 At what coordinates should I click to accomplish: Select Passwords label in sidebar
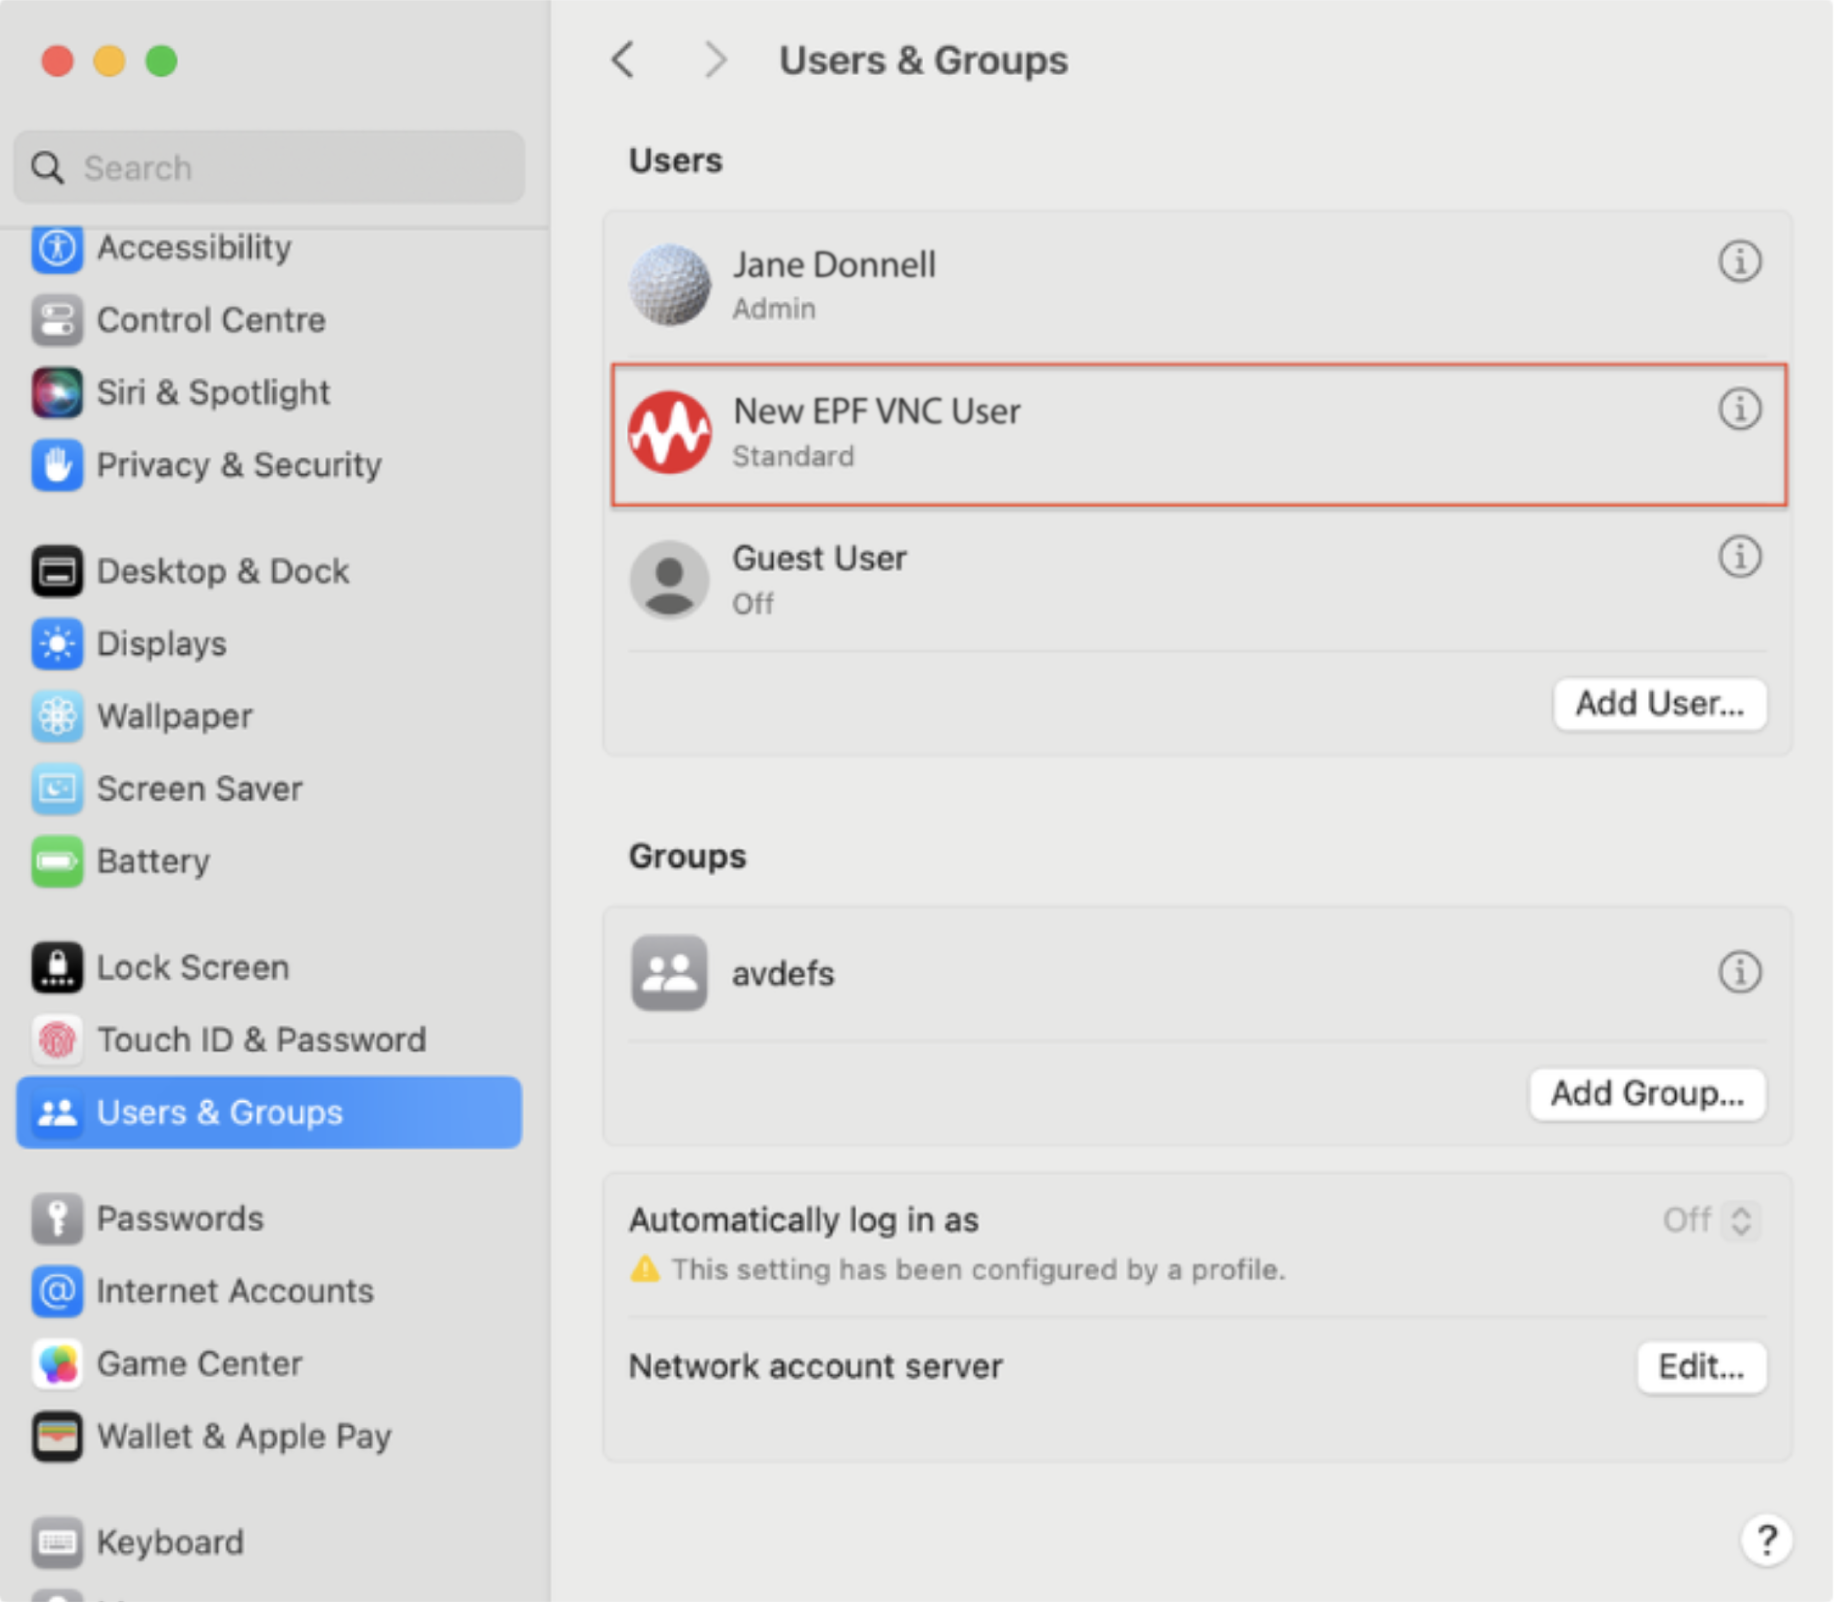point(180,1218)
